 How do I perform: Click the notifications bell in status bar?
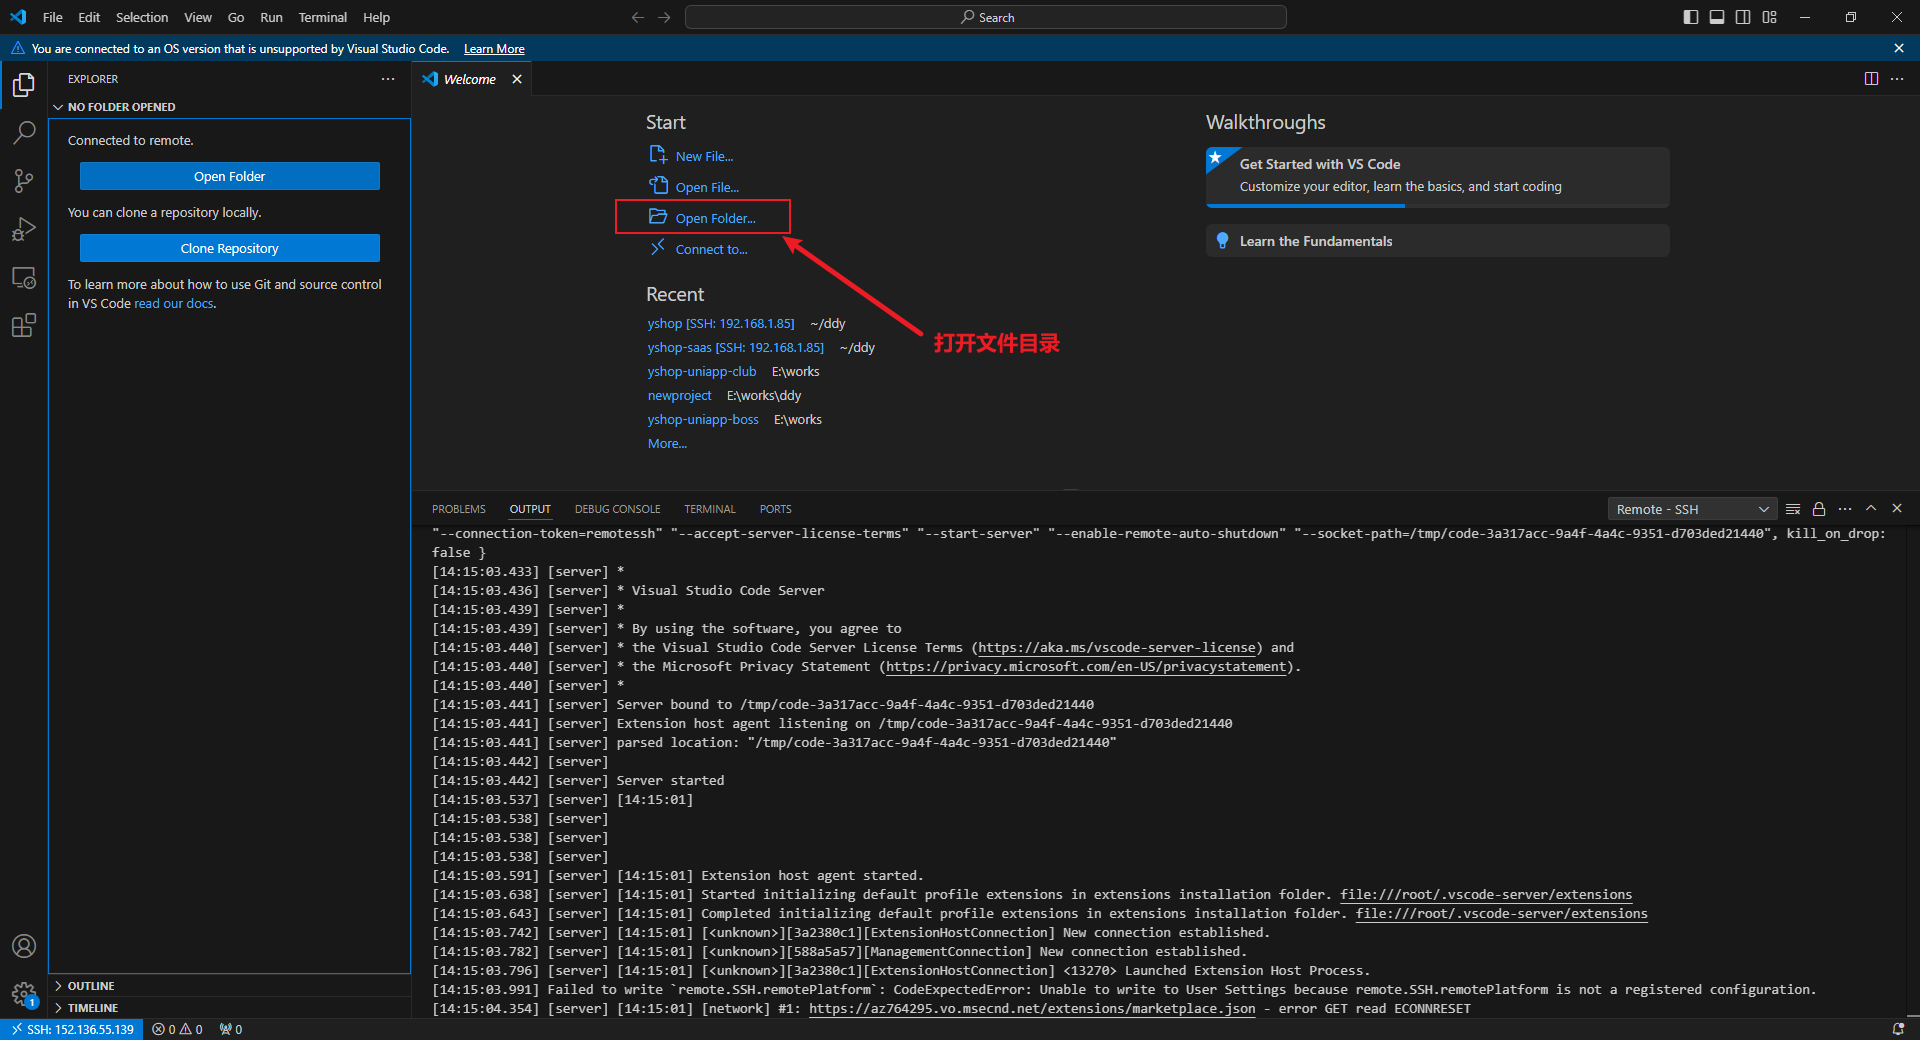pos(1898,1029)
